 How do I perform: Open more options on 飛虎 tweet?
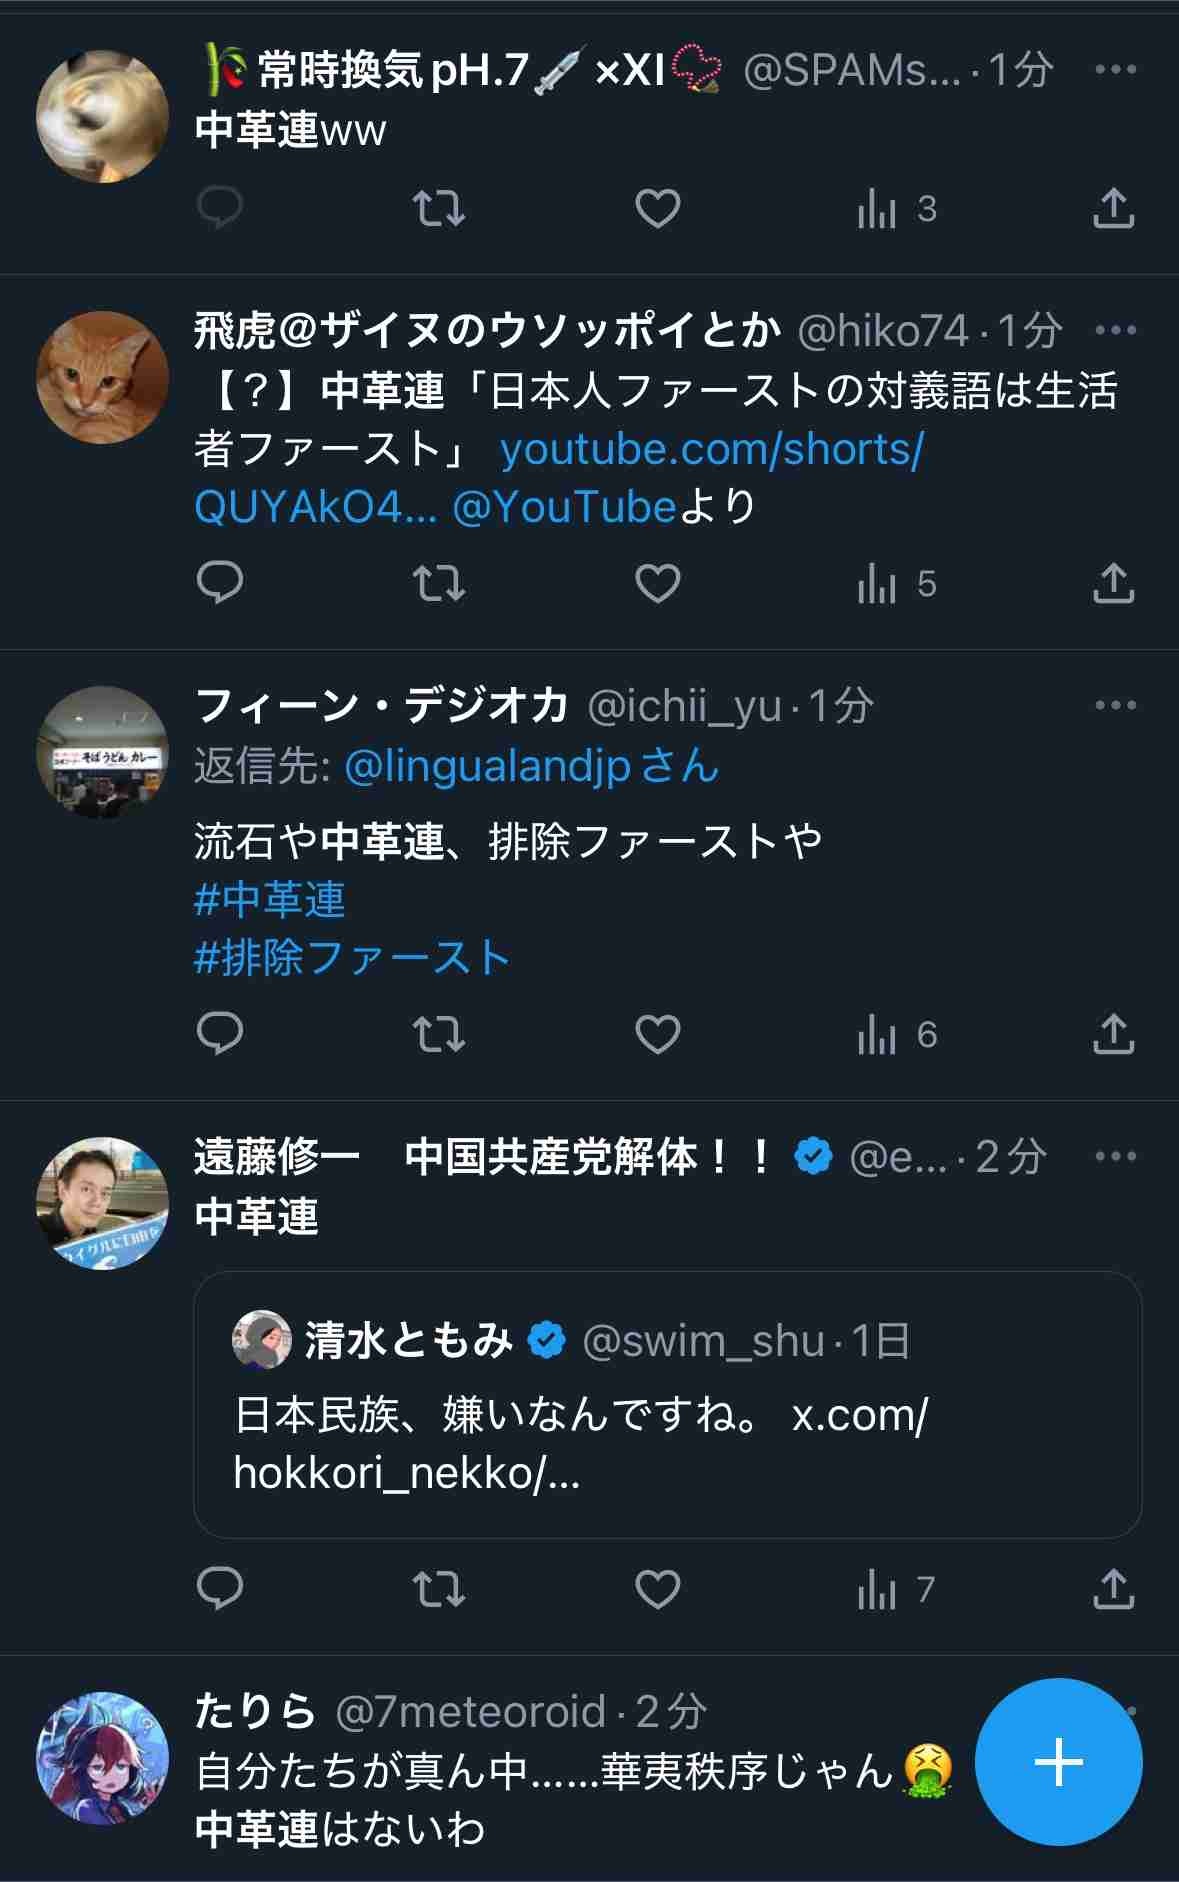(1116, 330)
